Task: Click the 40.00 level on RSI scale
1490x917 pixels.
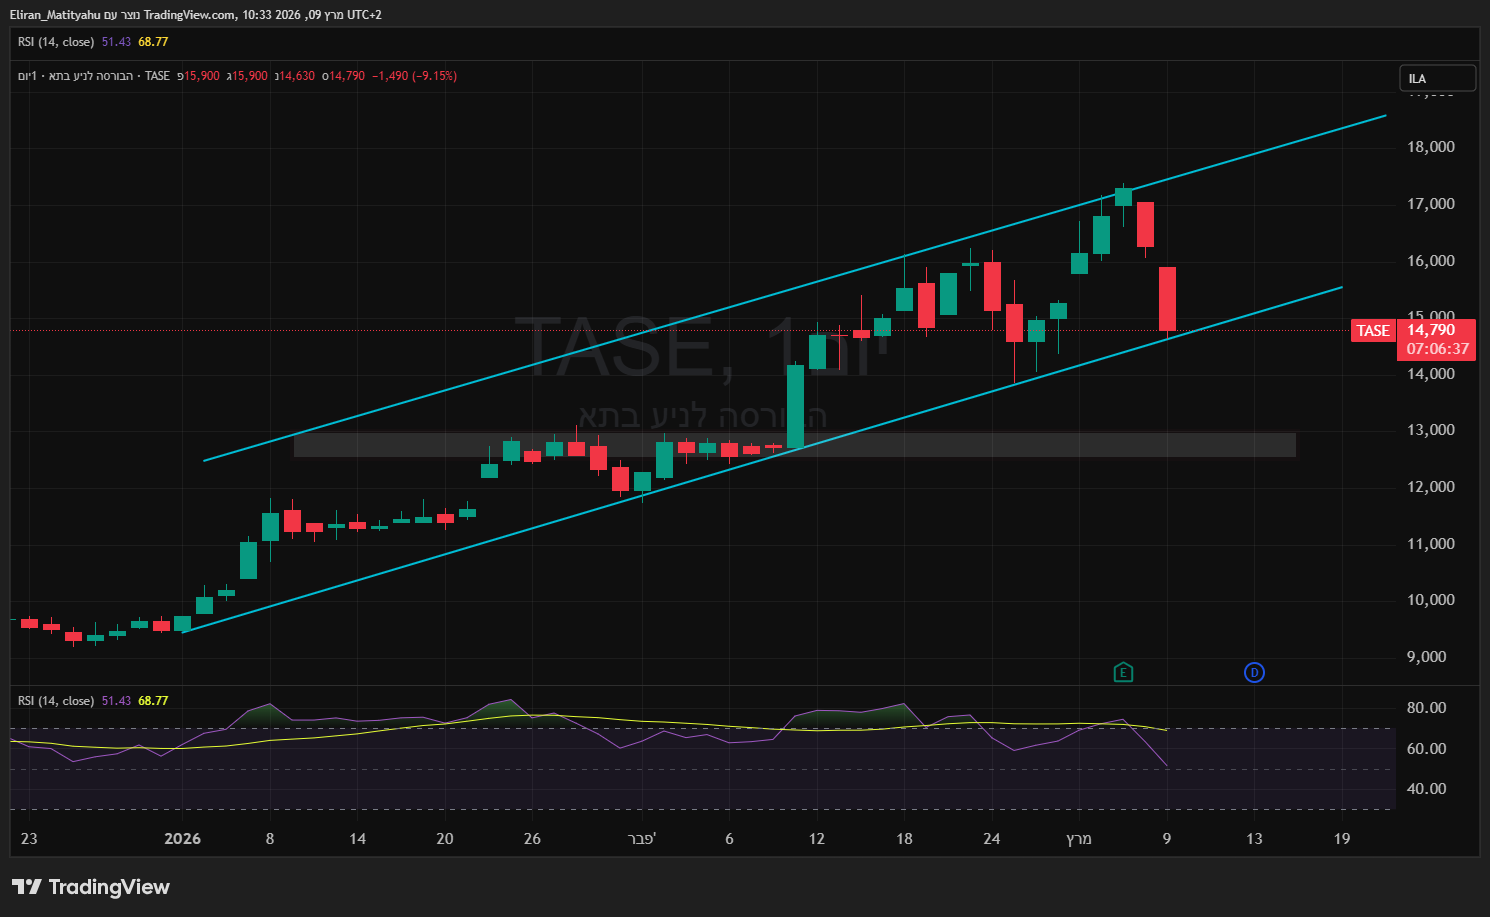Action: [x=1427, y=789]
